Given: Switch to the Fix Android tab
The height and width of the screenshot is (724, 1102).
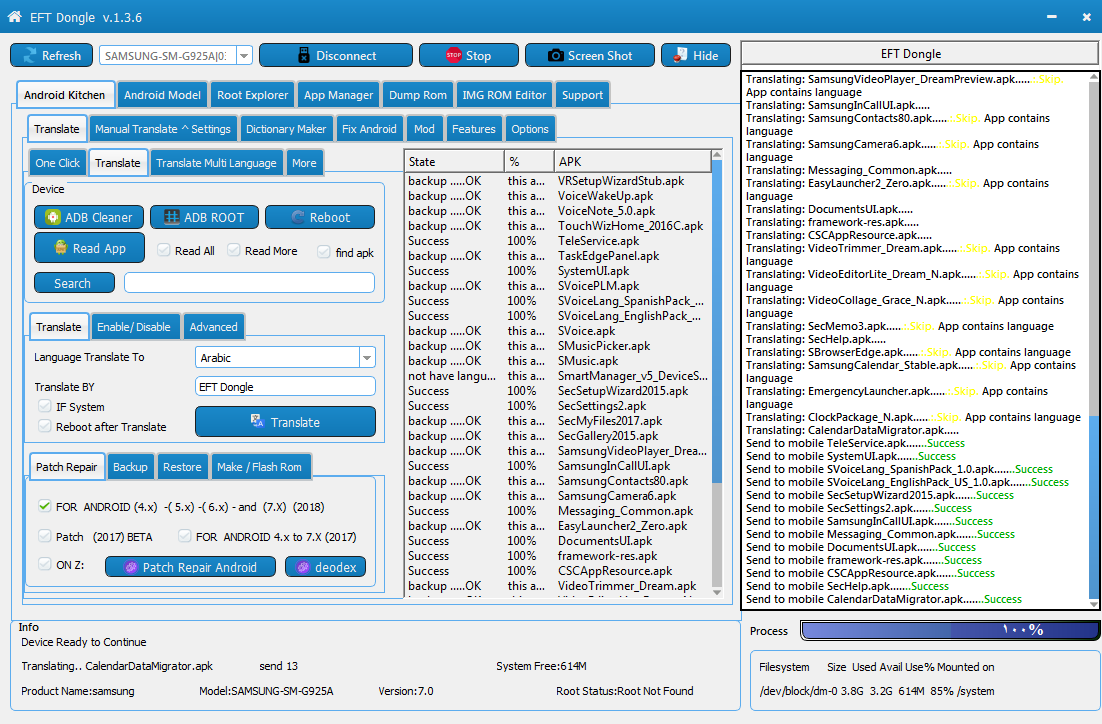Looking at the screenshot, I should tap(369, 129).
